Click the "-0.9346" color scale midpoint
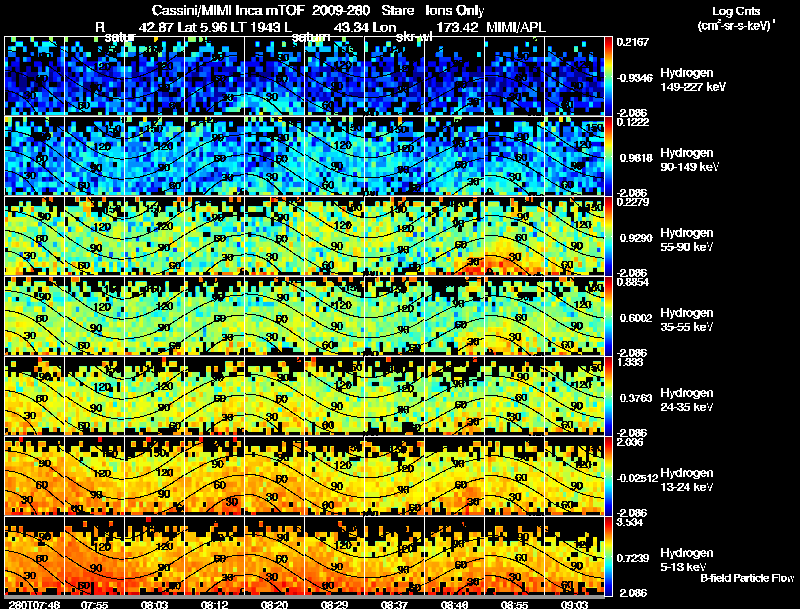 pyautogui.click(x=634, y=78)
